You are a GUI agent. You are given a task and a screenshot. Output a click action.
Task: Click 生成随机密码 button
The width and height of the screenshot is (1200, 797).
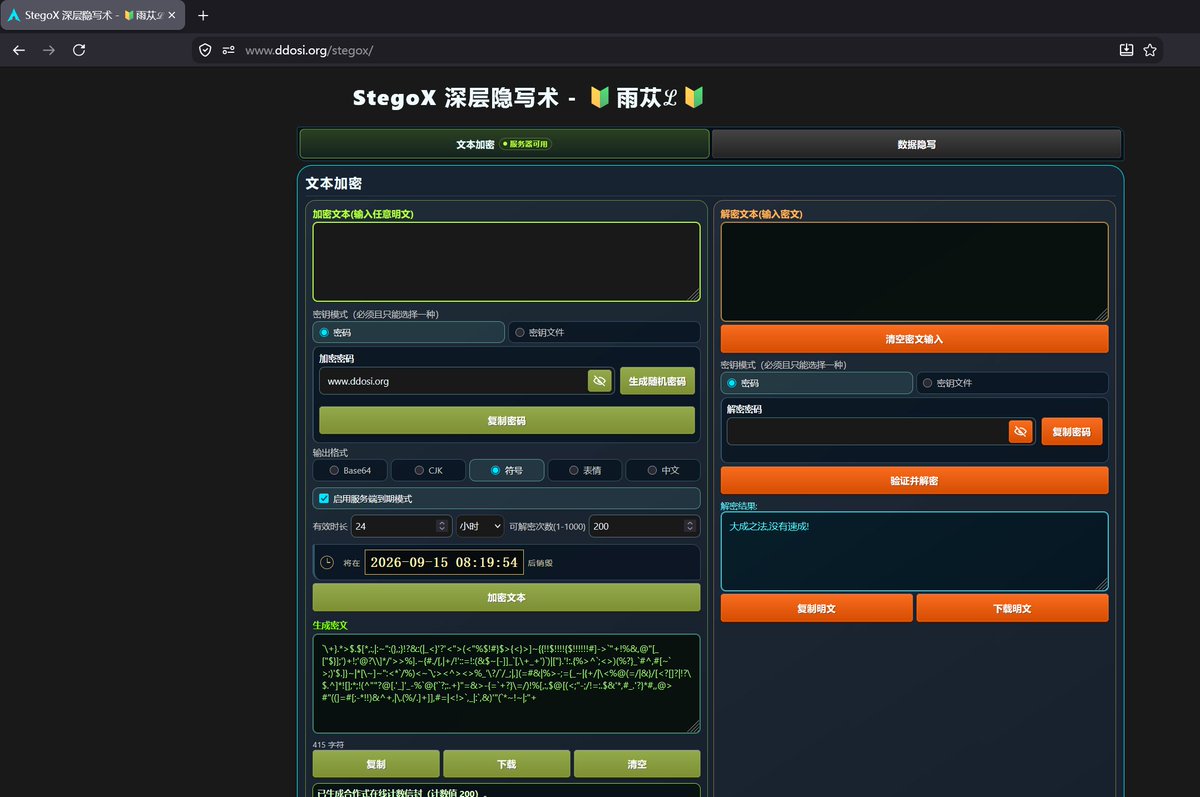pyautogui.click(x=657, y=381)
